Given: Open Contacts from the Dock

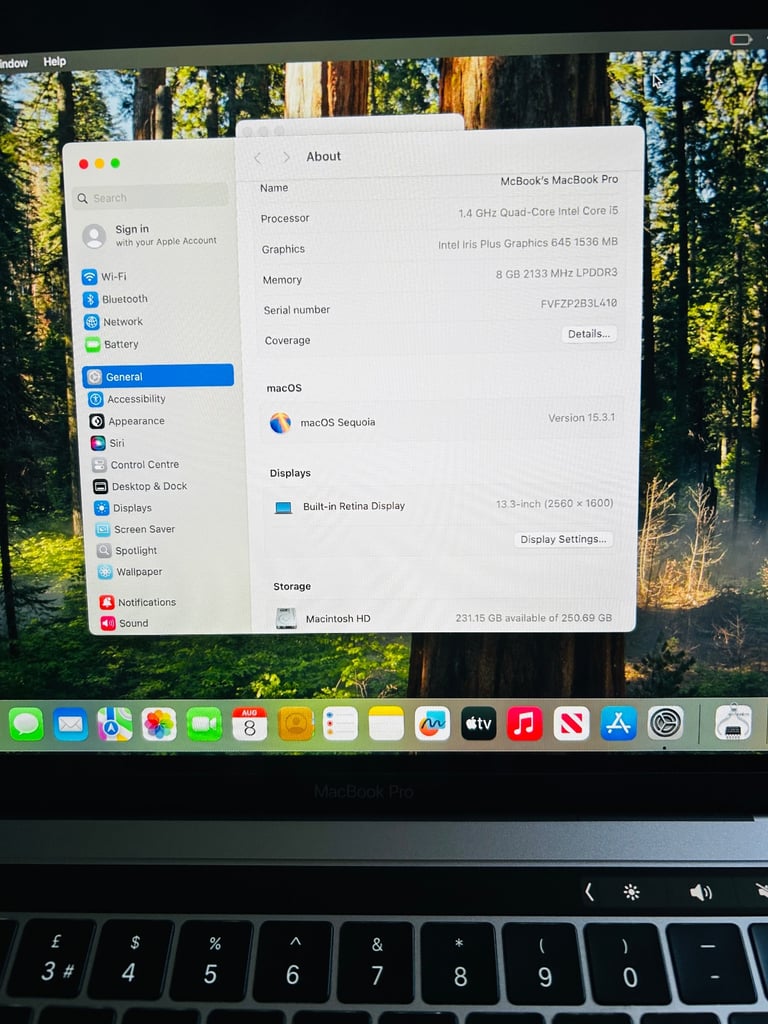Looking at the screenshot, I should (x=296, y=724).
